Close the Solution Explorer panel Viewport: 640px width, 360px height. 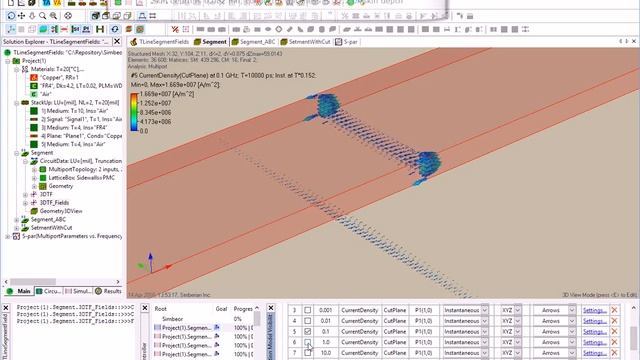[117, 41]
